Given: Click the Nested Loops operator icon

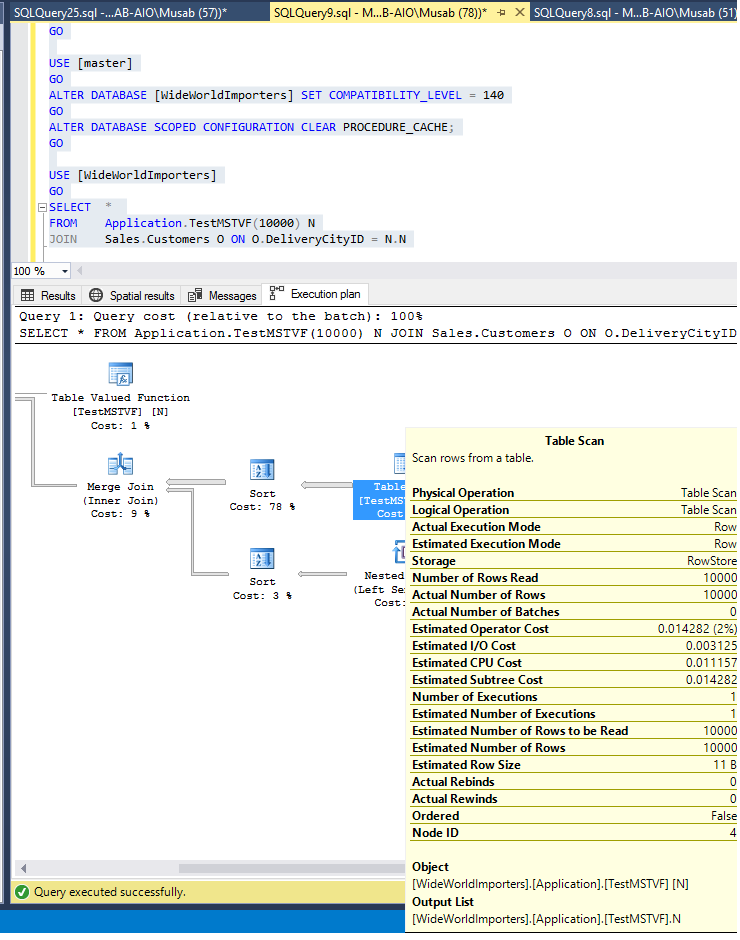Looking at the screenshot, I should 399,551.
